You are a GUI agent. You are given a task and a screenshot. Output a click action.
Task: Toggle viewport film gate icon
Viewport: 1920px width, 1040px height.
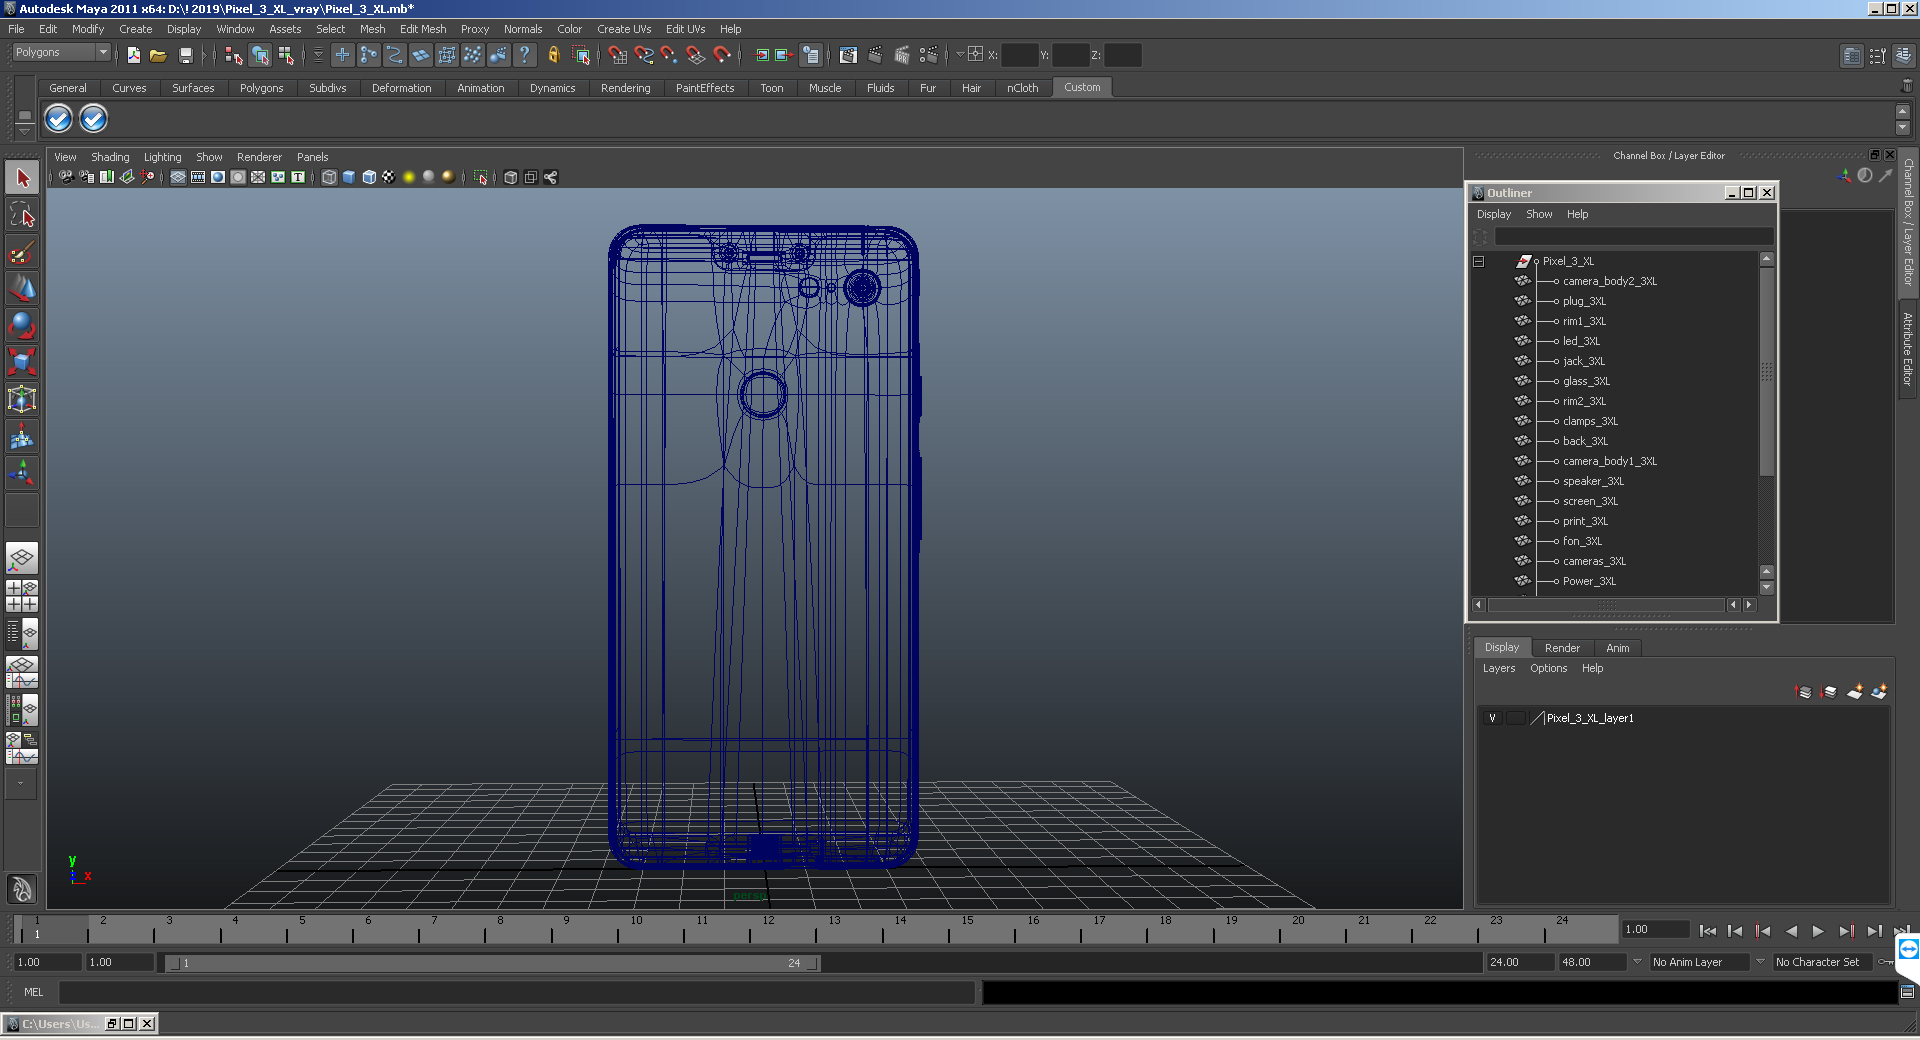pyautogui.click(x=198, y=177)
